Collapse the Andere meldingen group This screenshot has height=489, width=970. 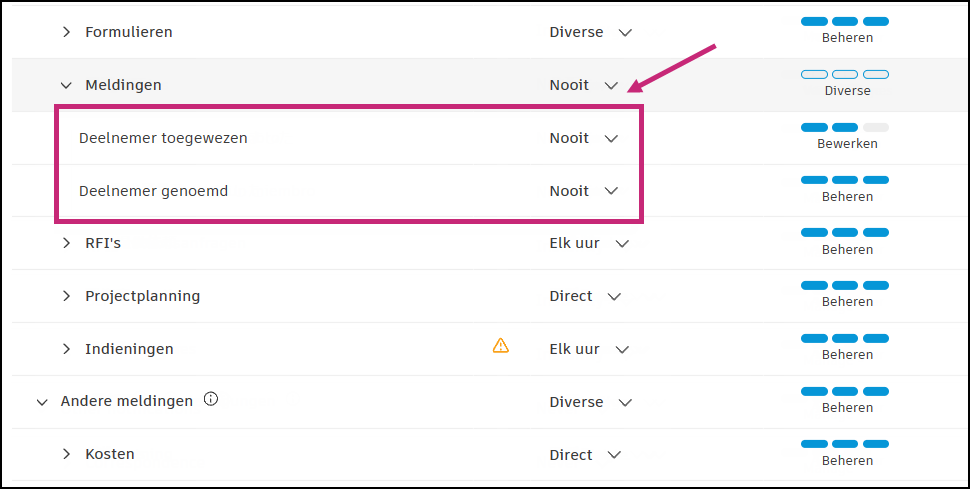pos(42,402)
